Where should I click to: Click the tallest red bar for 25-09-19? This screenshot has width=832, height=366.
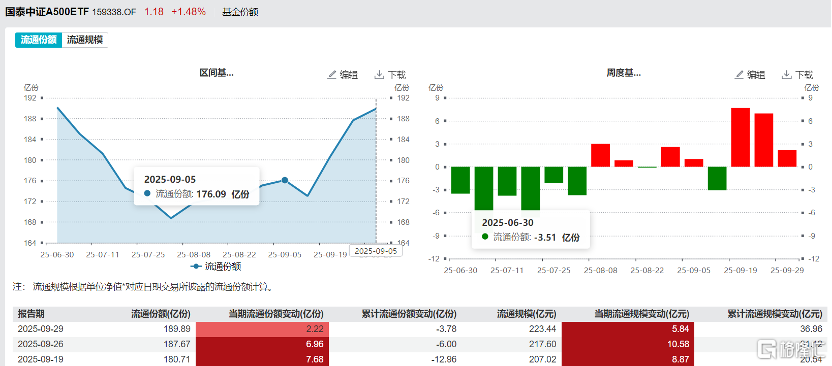[740, 137]
